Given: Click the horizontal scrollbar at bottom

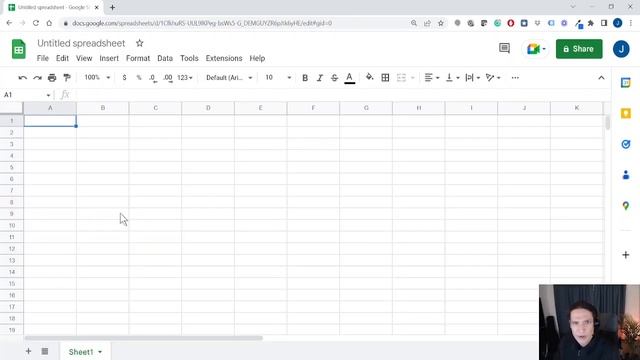Looking at the screenshot, I should [x=143, y=338].
